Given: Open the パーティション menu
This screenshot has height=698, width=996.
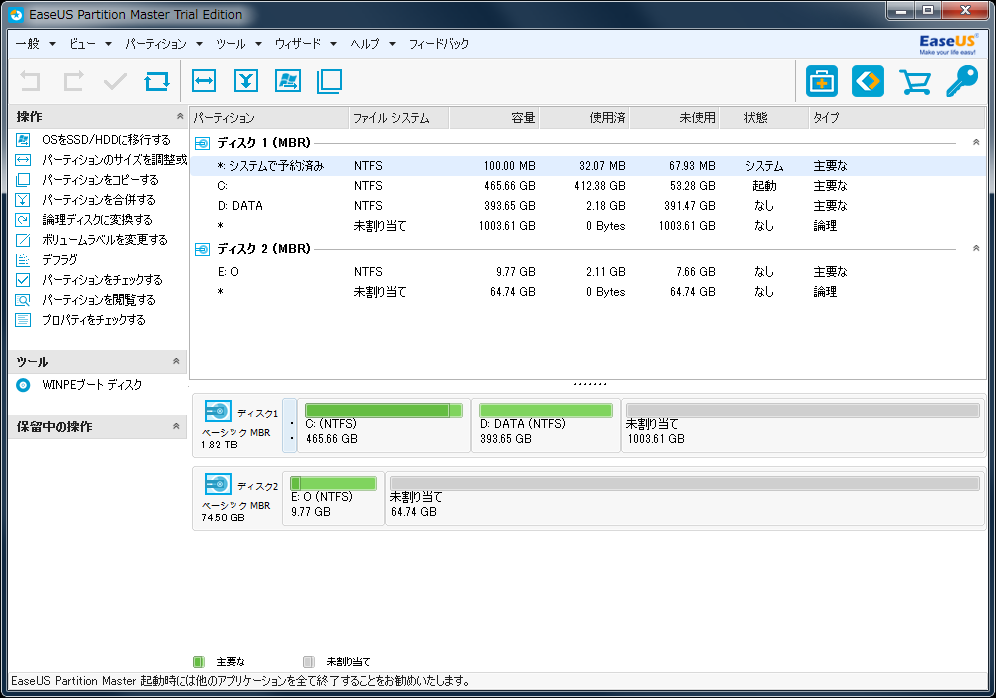Looking at the screenshot, I should [156, 44].
